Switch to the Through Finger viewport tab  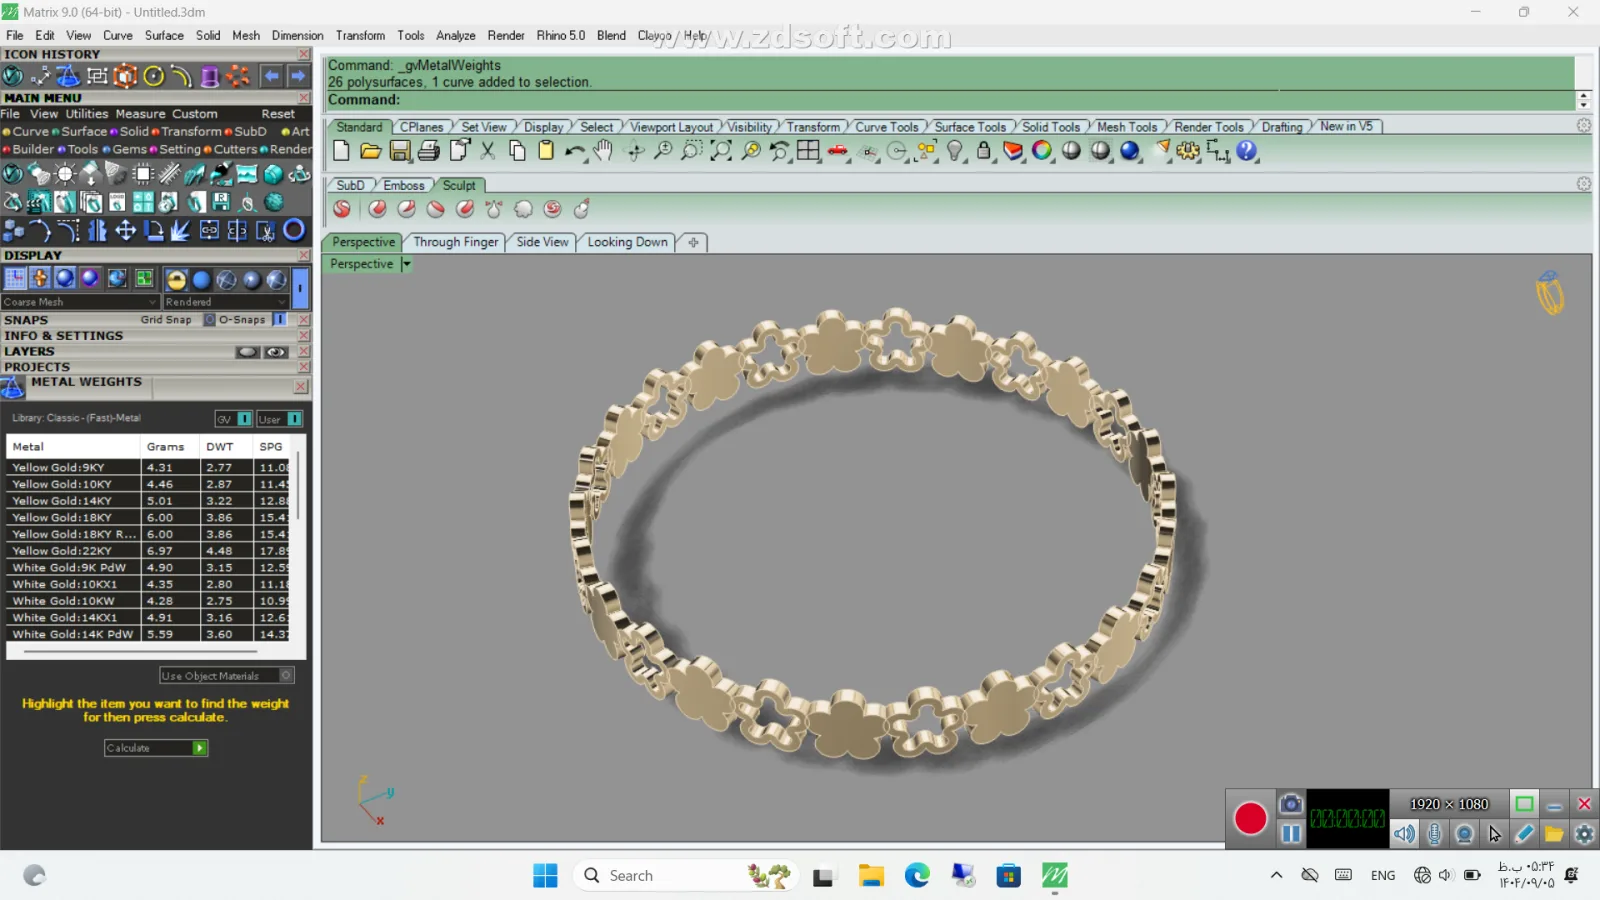(455, 242)
